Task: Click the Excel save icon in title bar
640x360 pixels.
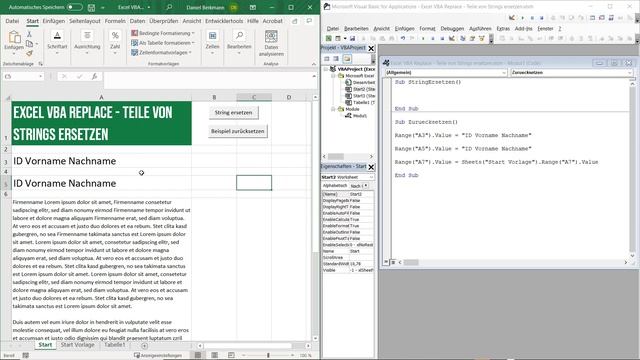Action: coord(91,7)
